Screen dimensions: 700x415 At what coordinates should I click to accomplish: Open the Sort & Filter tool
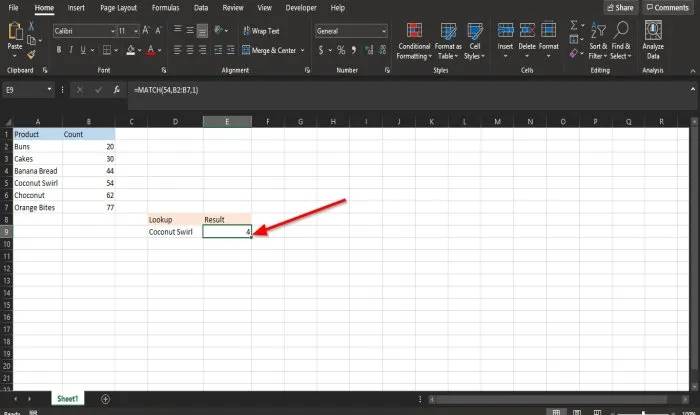coord(598,41)
